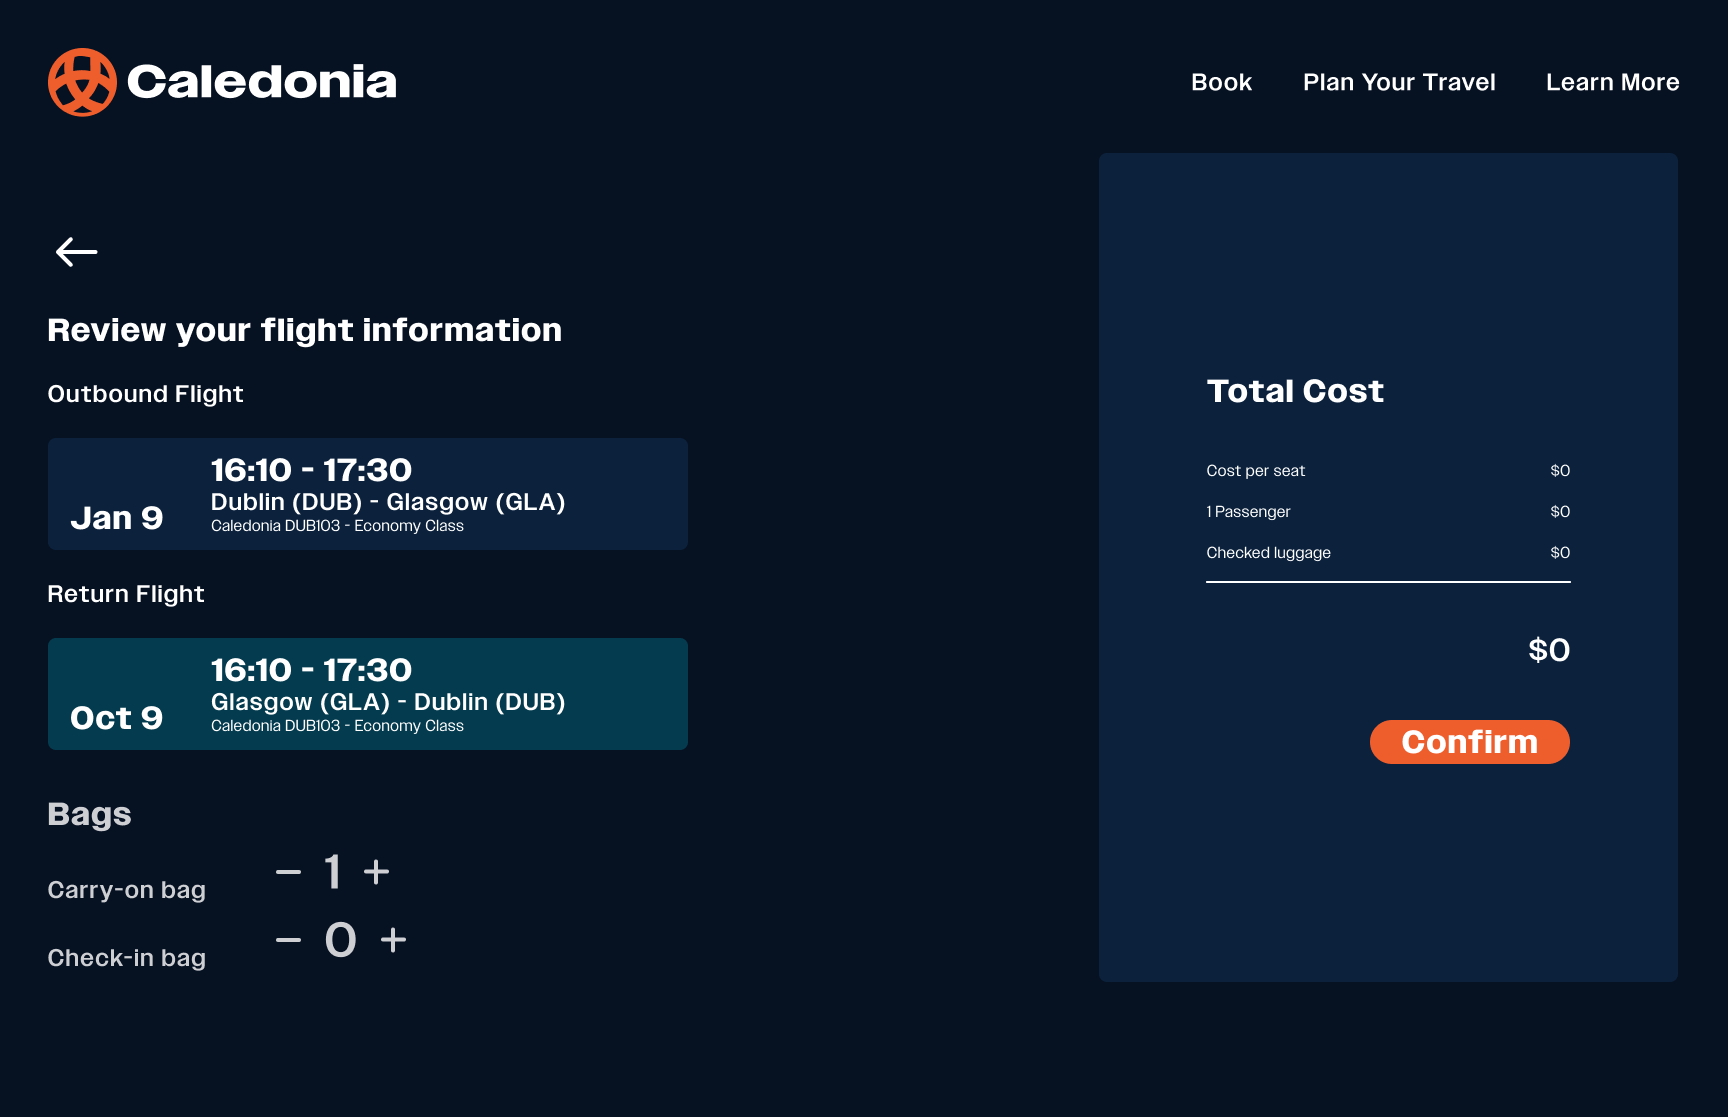Select the Oct 9 return flight card
The width and height of the screenshot is (1728, 1117).
(367, 694)
